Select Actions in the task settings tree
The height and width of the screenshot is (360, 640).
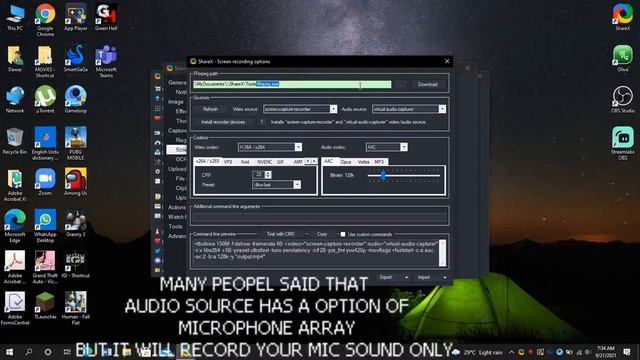177,207
